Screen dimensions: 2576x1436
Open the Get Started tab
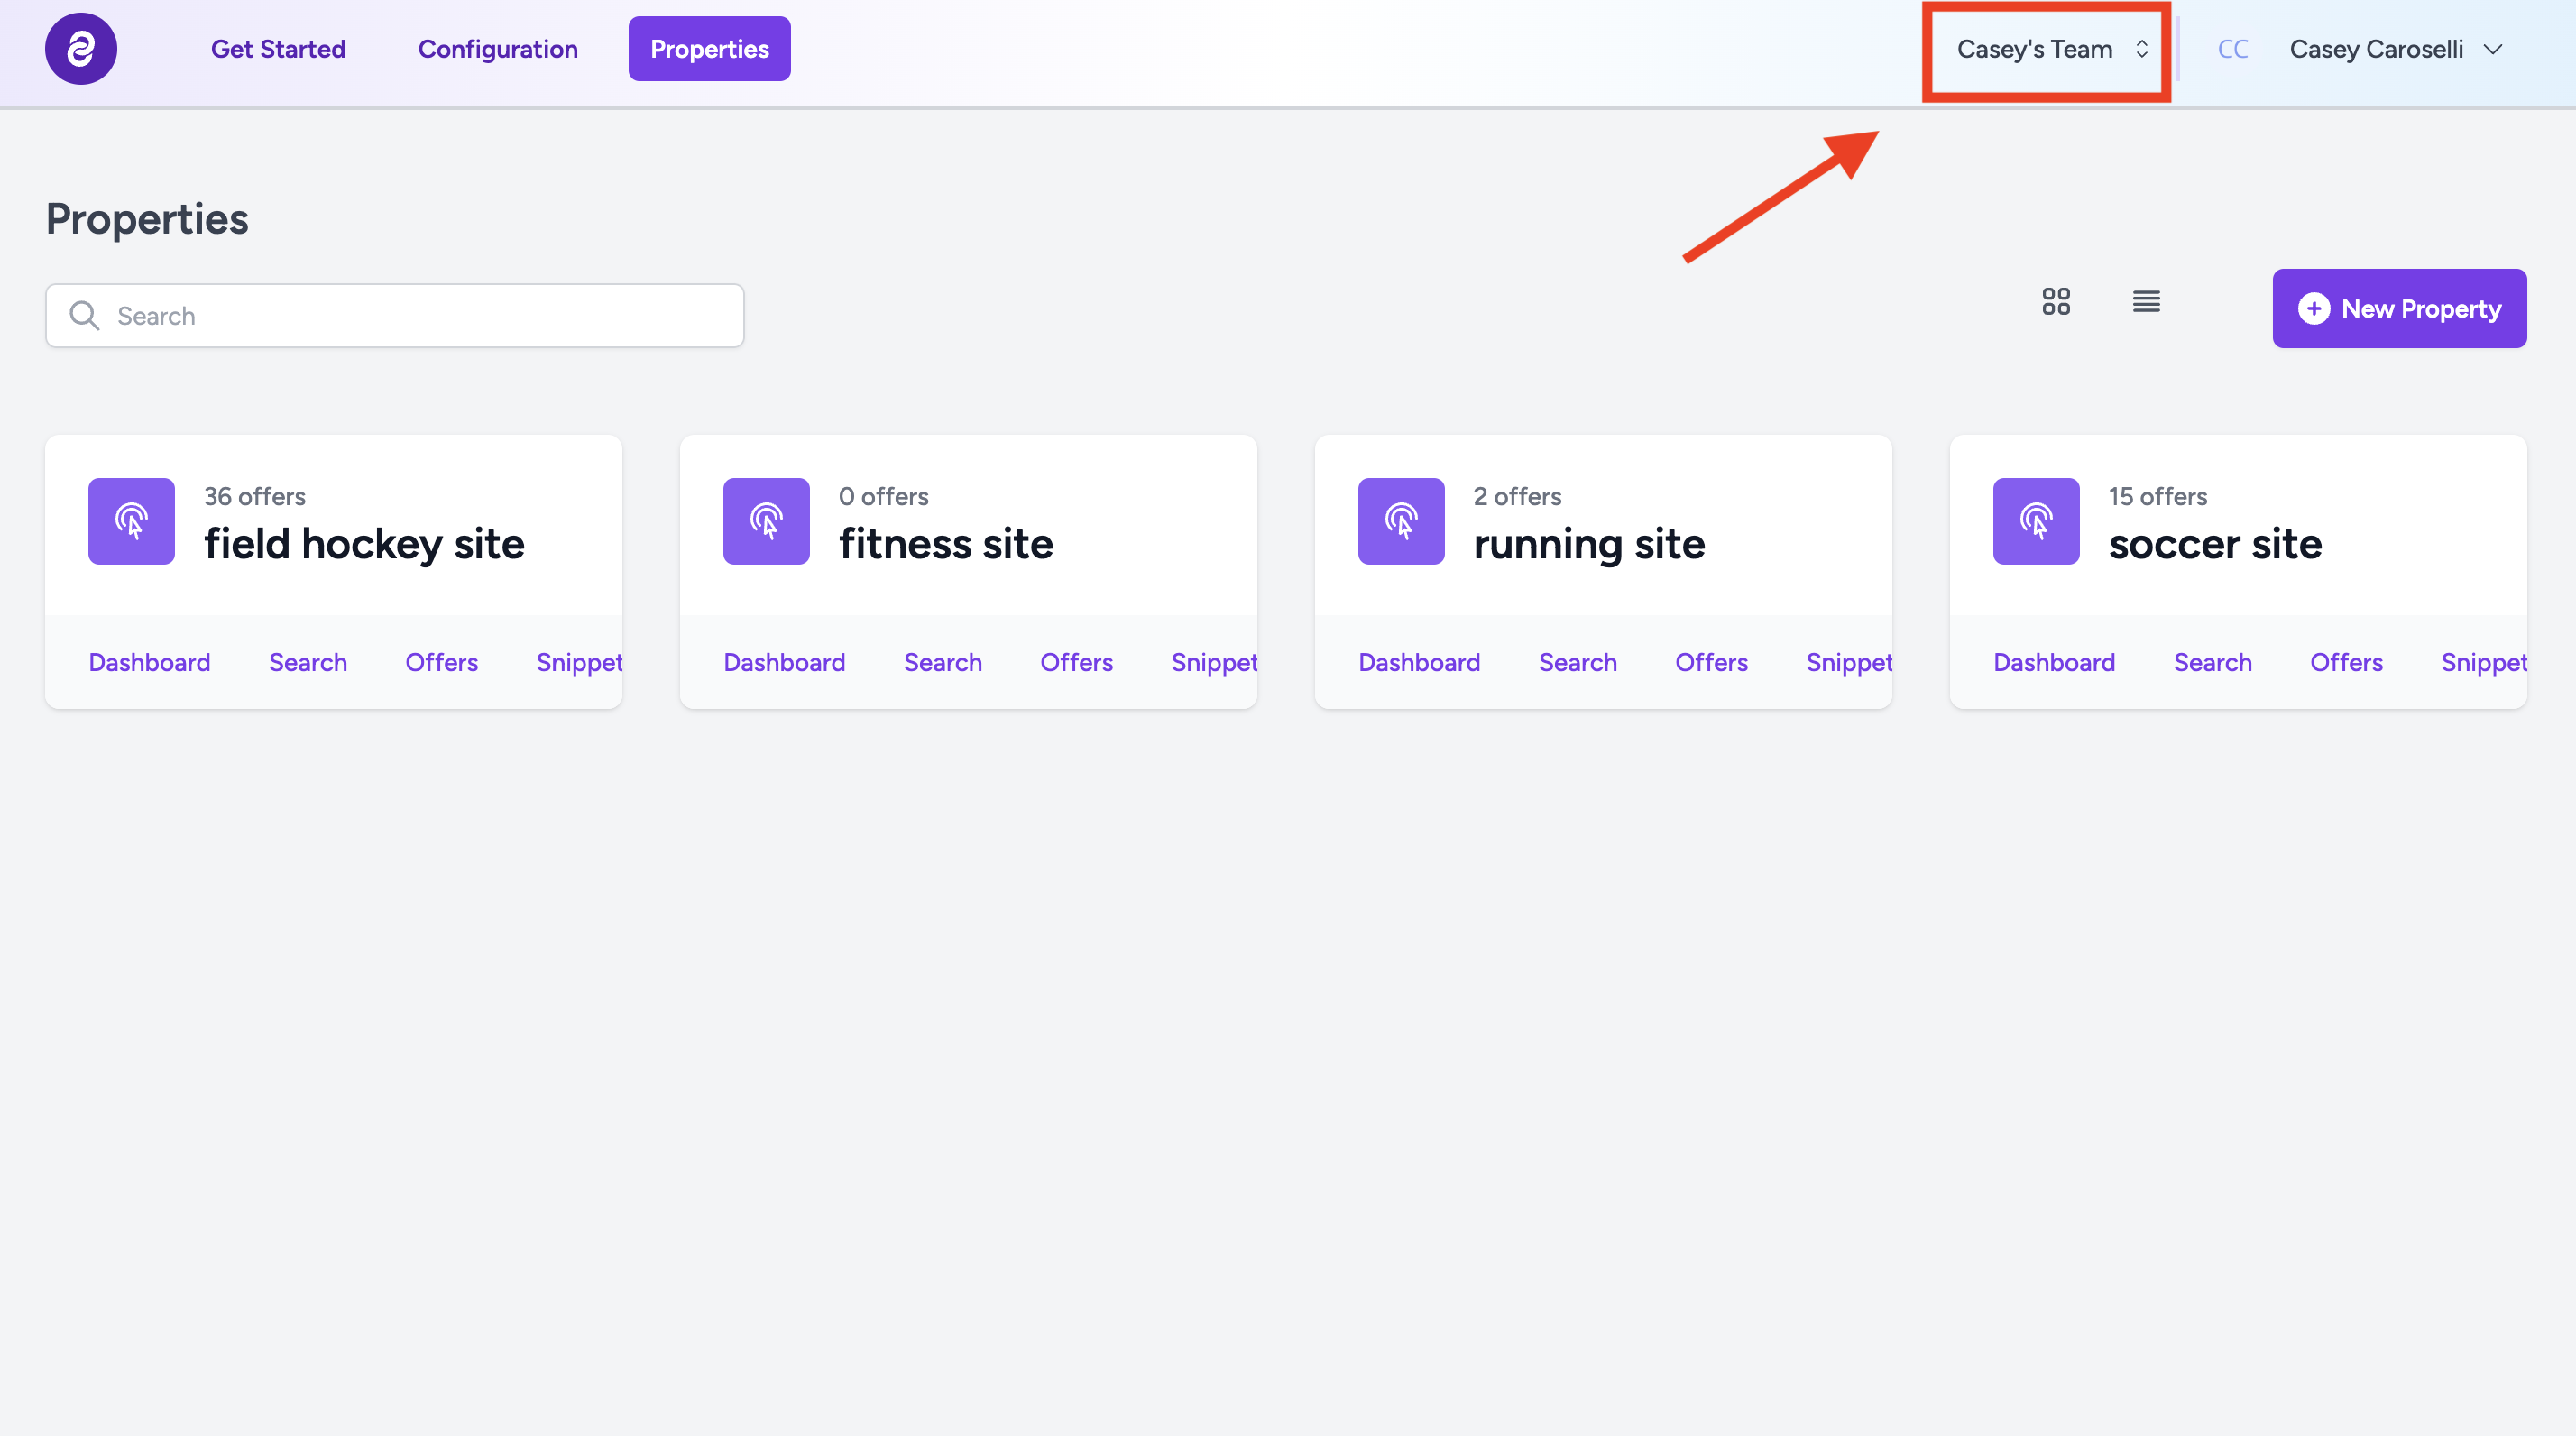click(278, 49)
